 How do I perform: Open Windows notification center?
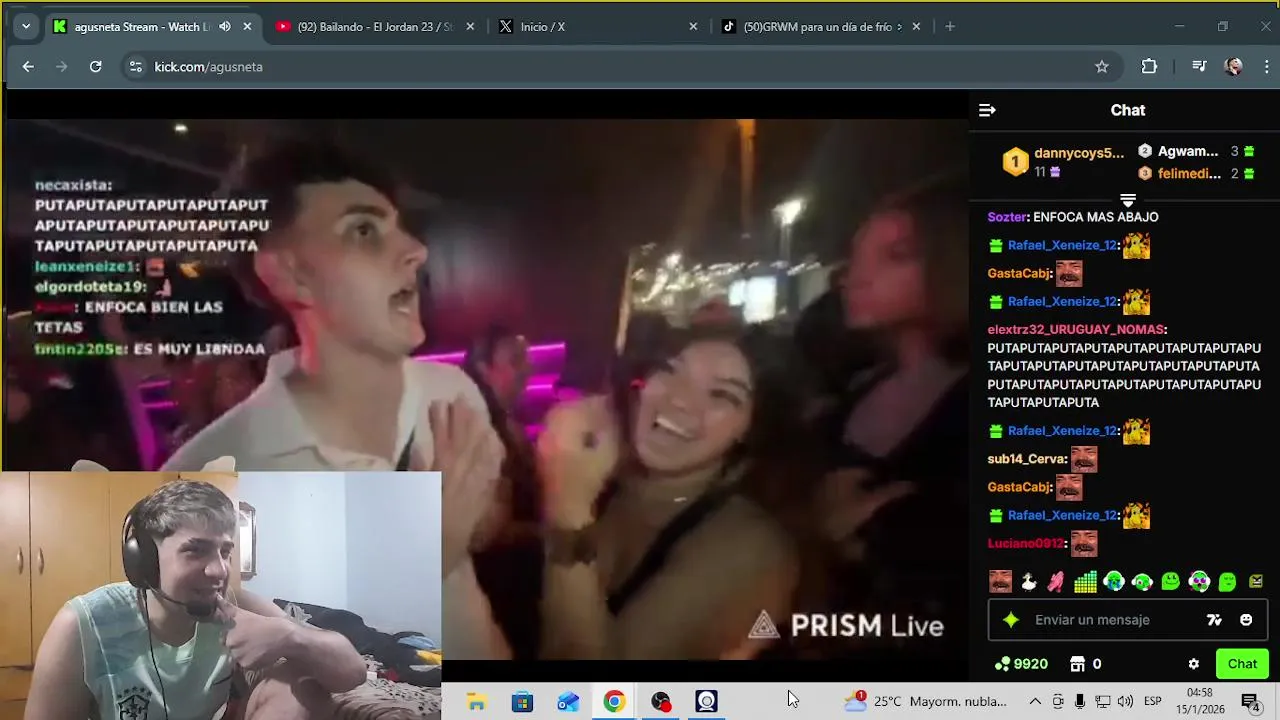[x=1250, y=702]
